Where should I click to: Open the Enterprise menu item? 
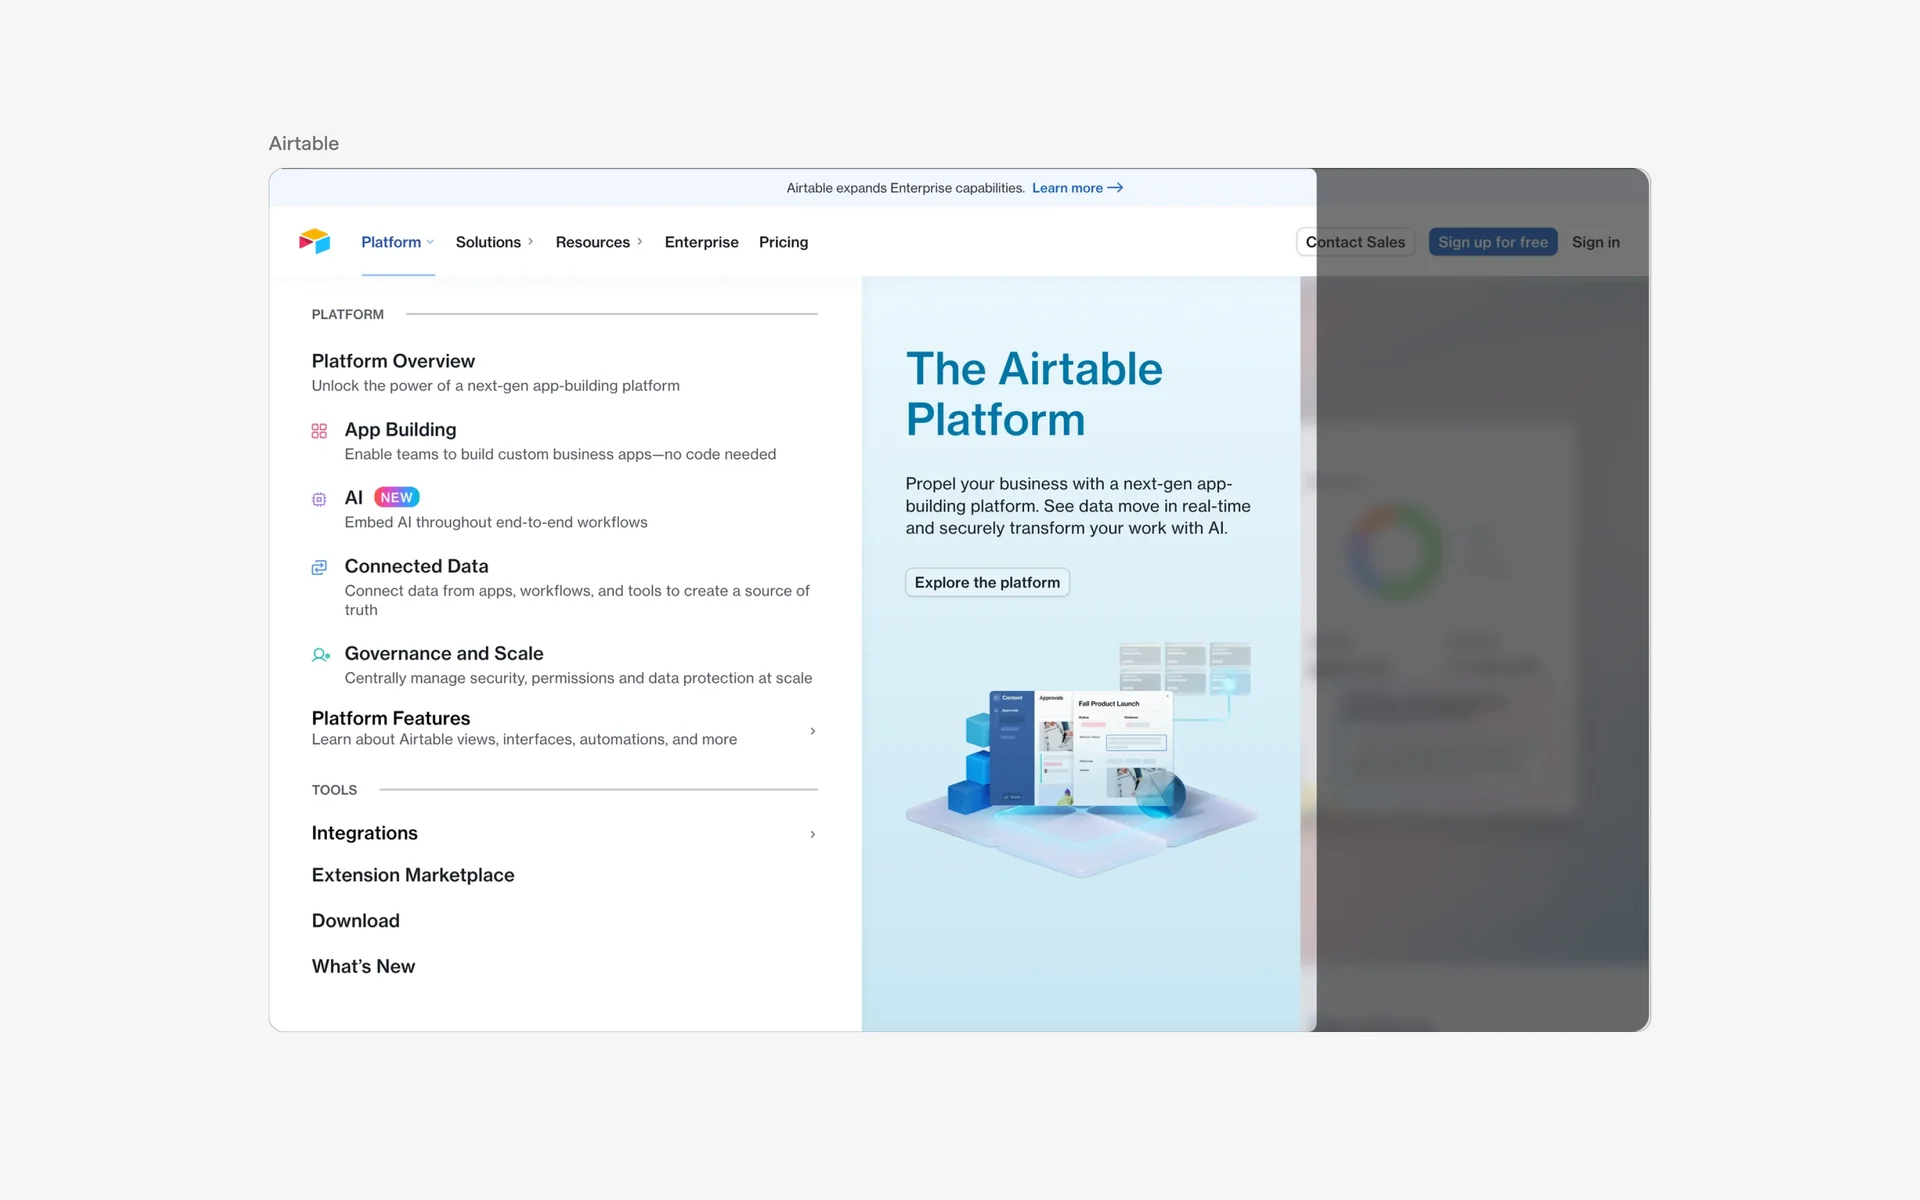click(x=701, y=242)
